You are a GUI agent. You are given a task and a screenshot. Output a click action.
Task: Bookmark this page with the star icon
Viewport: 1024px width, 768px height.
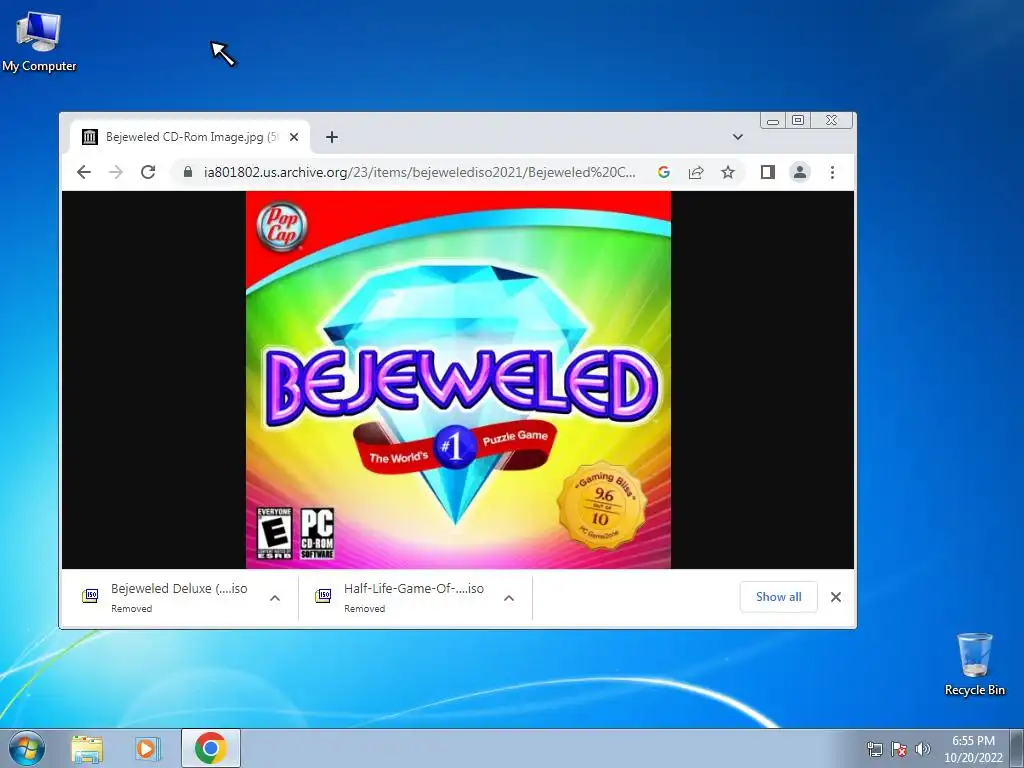click(x=728, y=172)
